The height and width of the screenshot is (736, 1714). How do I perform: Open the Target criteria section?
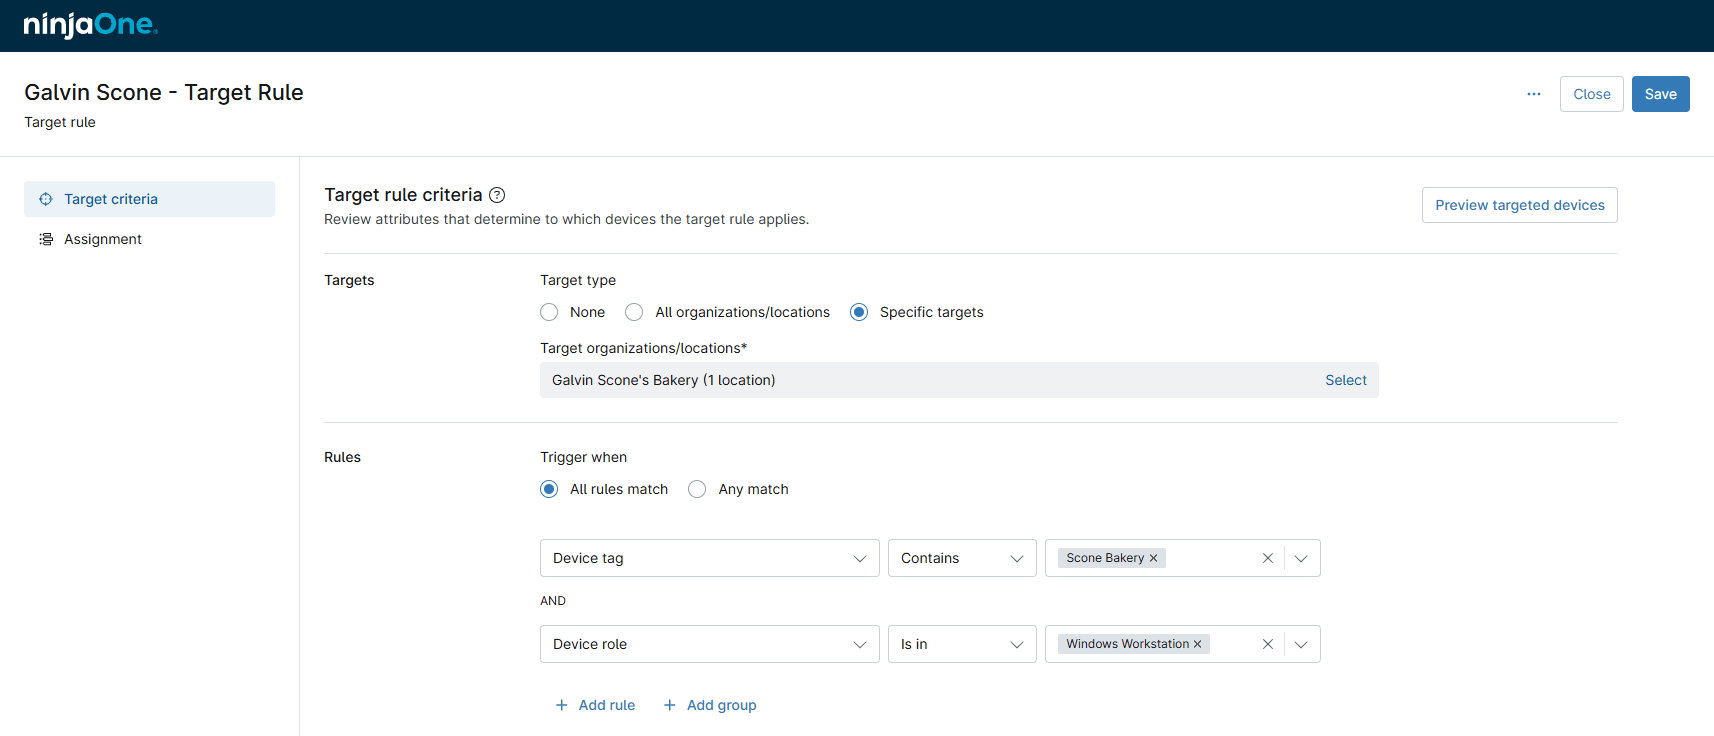pyautogui.click(x=111, y=199)
